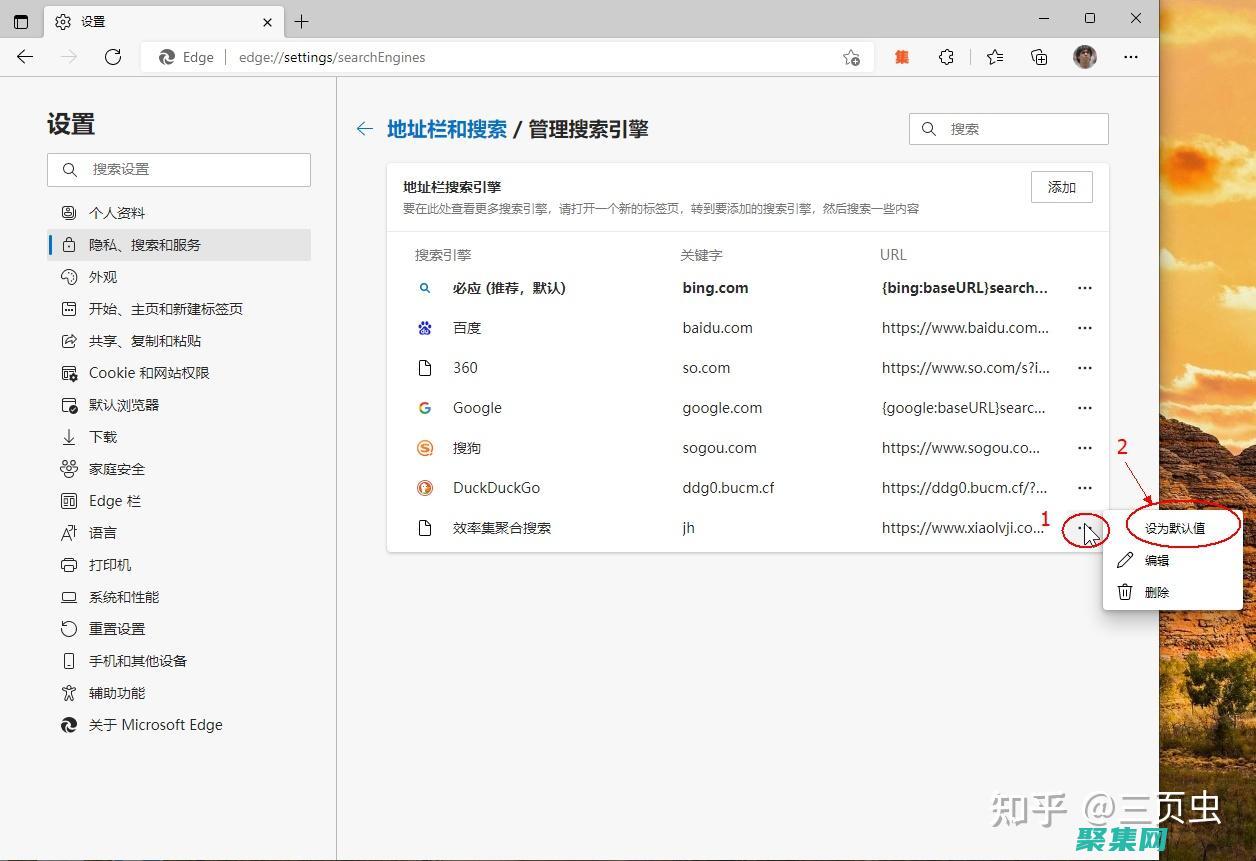Open a new tab with plus button
Viewport: 1256px width, 861px height.
point(301,21)
